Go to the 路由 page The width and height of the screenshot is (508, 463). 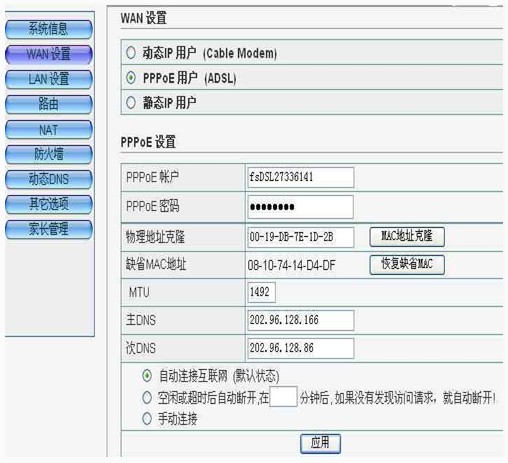tap(49, 104)
